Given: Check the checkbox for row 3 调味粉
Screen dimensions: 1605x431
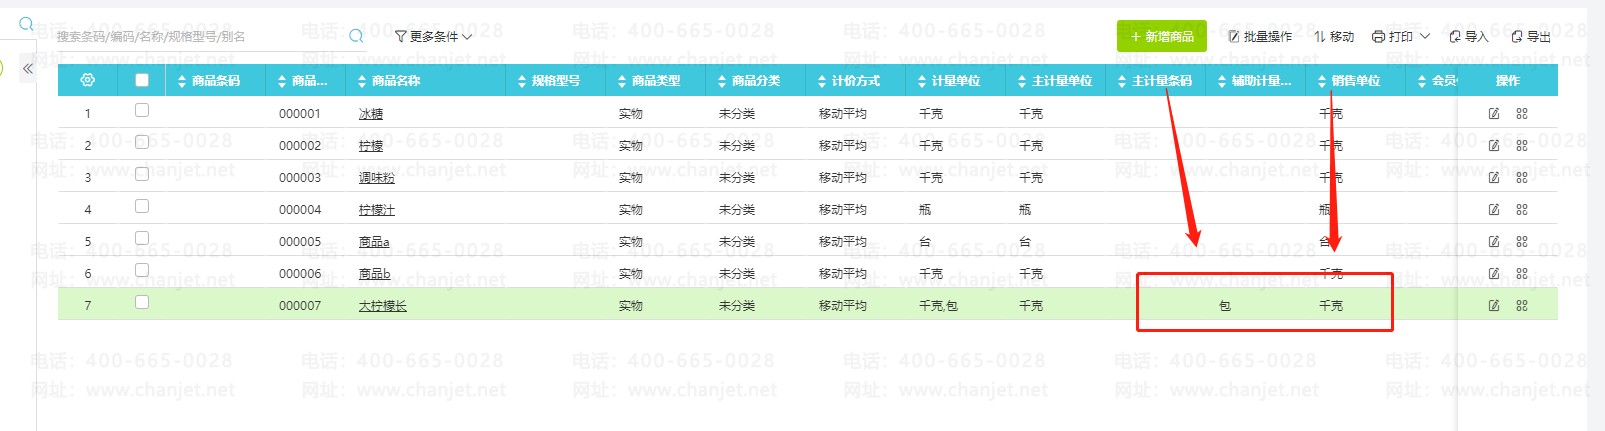Looking at the screenshot, I should click(x=142, y=174).
